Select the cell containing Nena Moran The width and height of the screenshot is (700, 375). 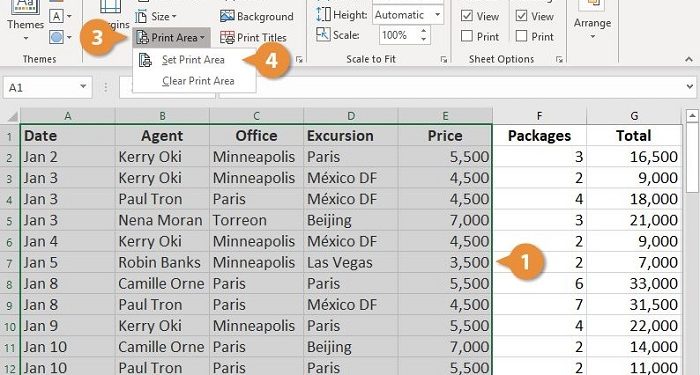click(162, 221)
